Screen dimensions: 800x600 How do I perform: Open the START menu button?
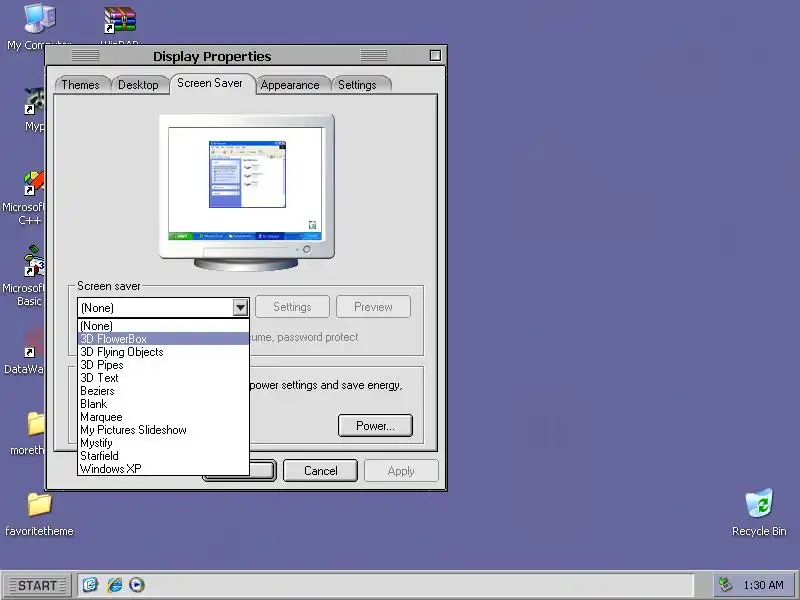tap(36, 585)
